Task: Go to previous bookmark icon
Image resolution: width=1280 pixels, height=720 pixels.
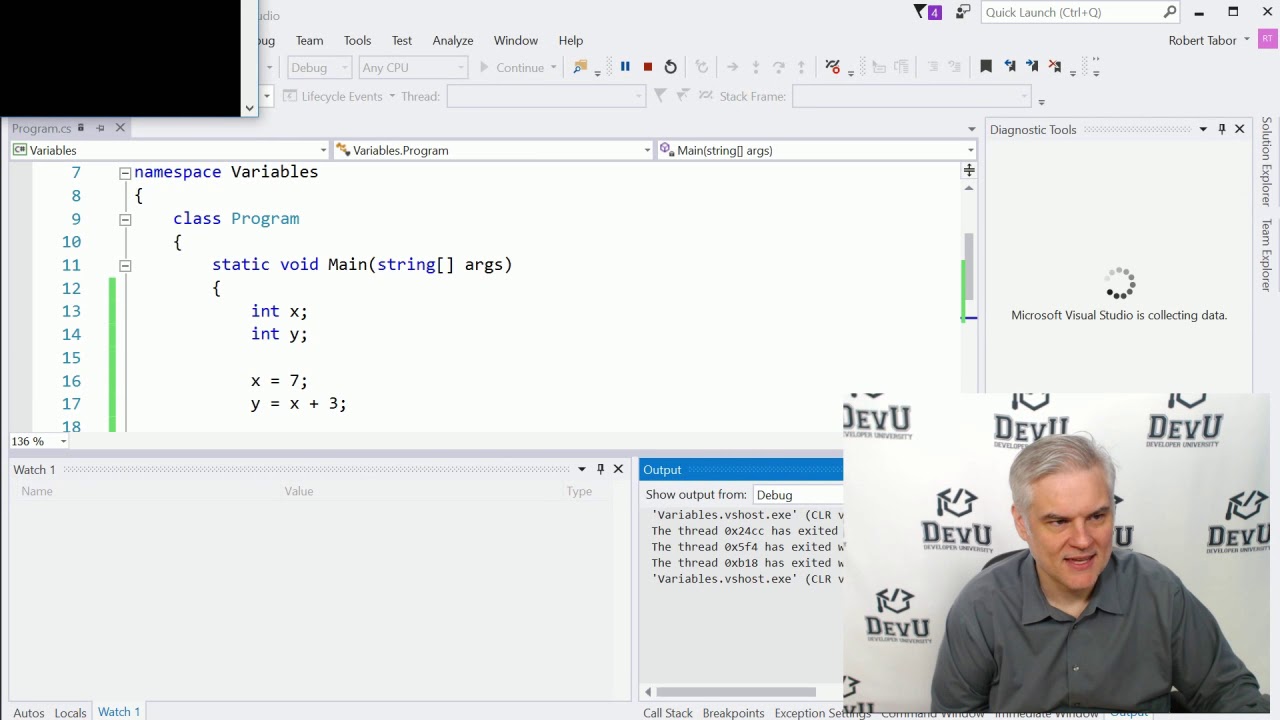Action: [1009, 67]
